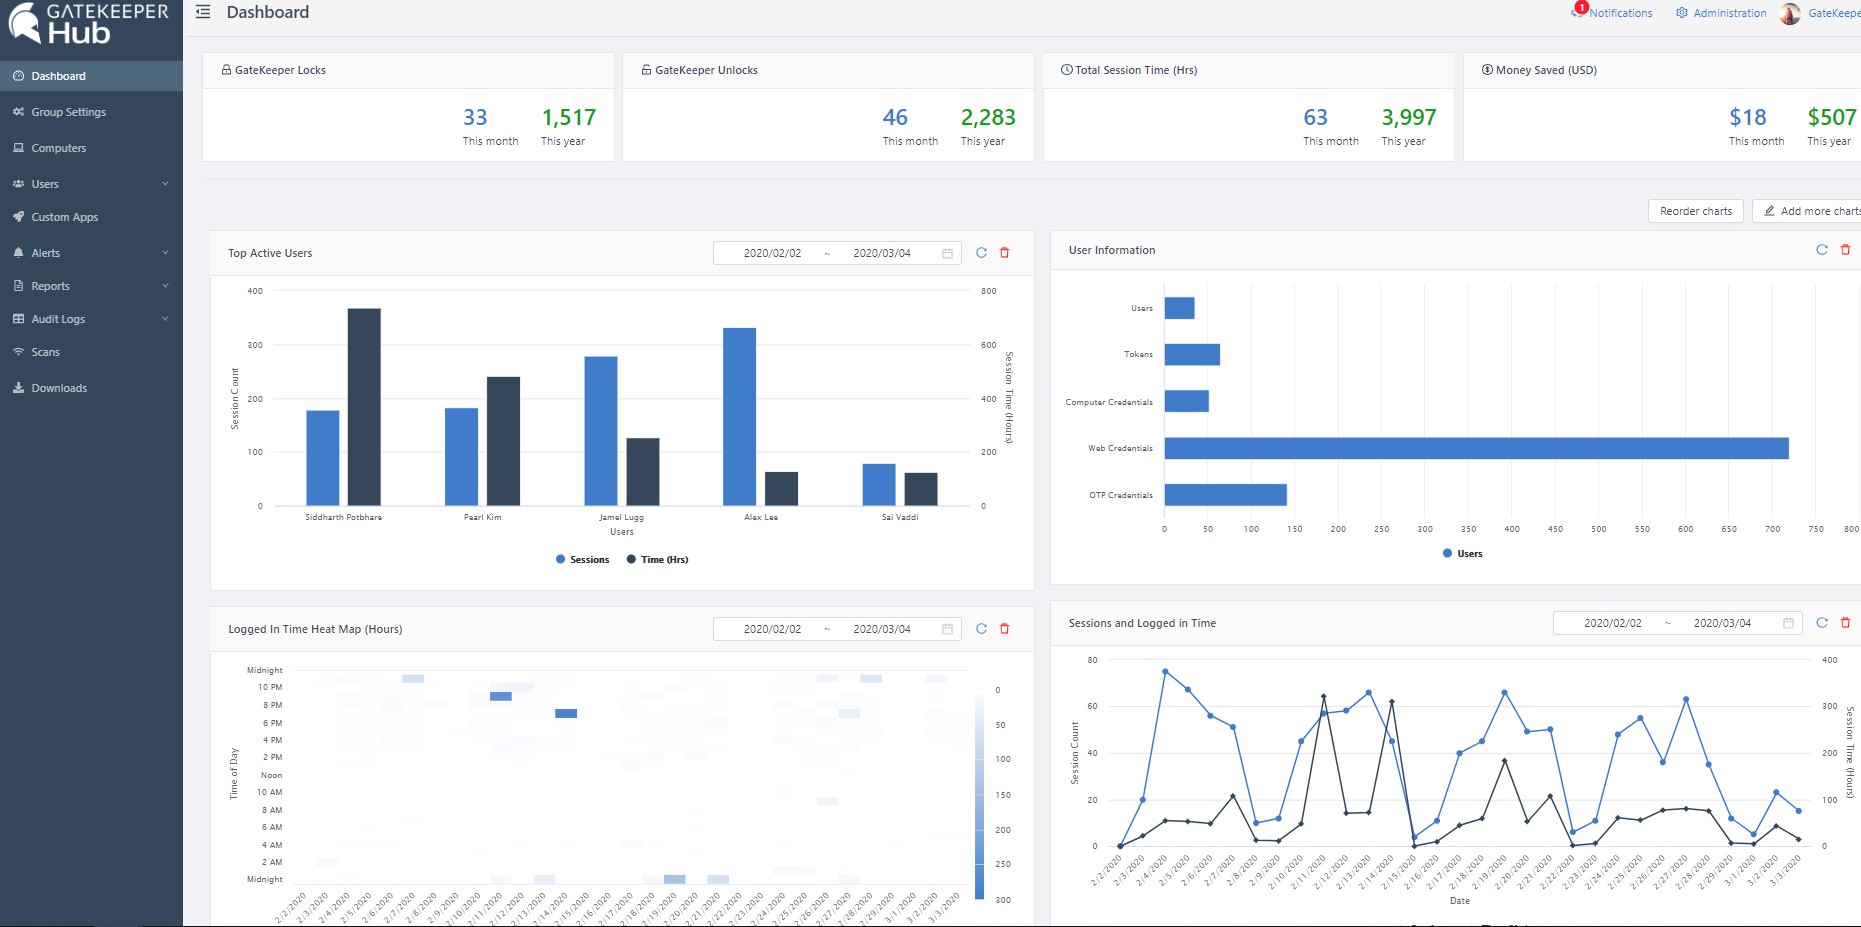
Task: Delete the User Information chart
Action: (x=1845, y=250)
